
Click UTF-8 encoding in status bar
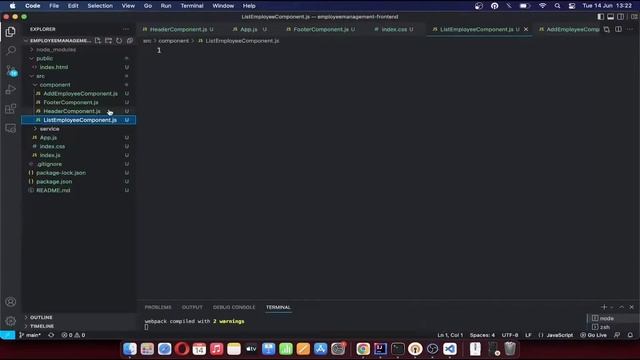(x=510, y=335)
